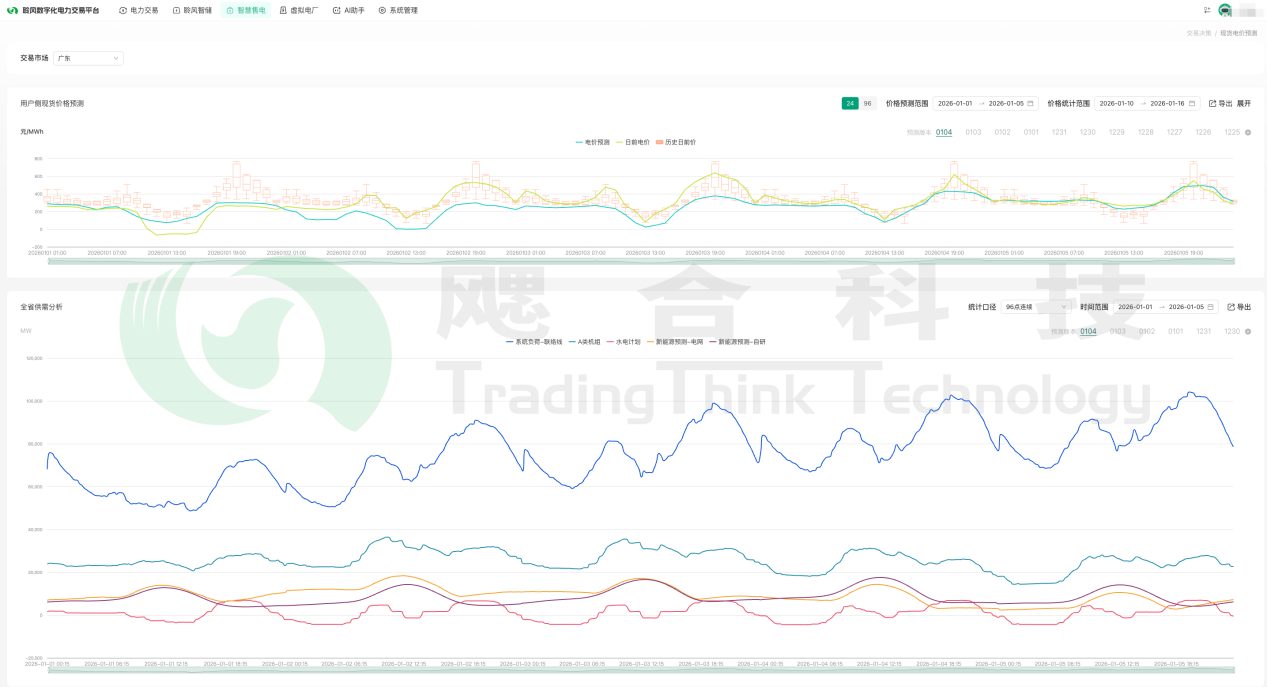1267x687 pixels.
Task: Expand the 交易市场 dropdown showing 广东
Action: [x=88, y=58]
